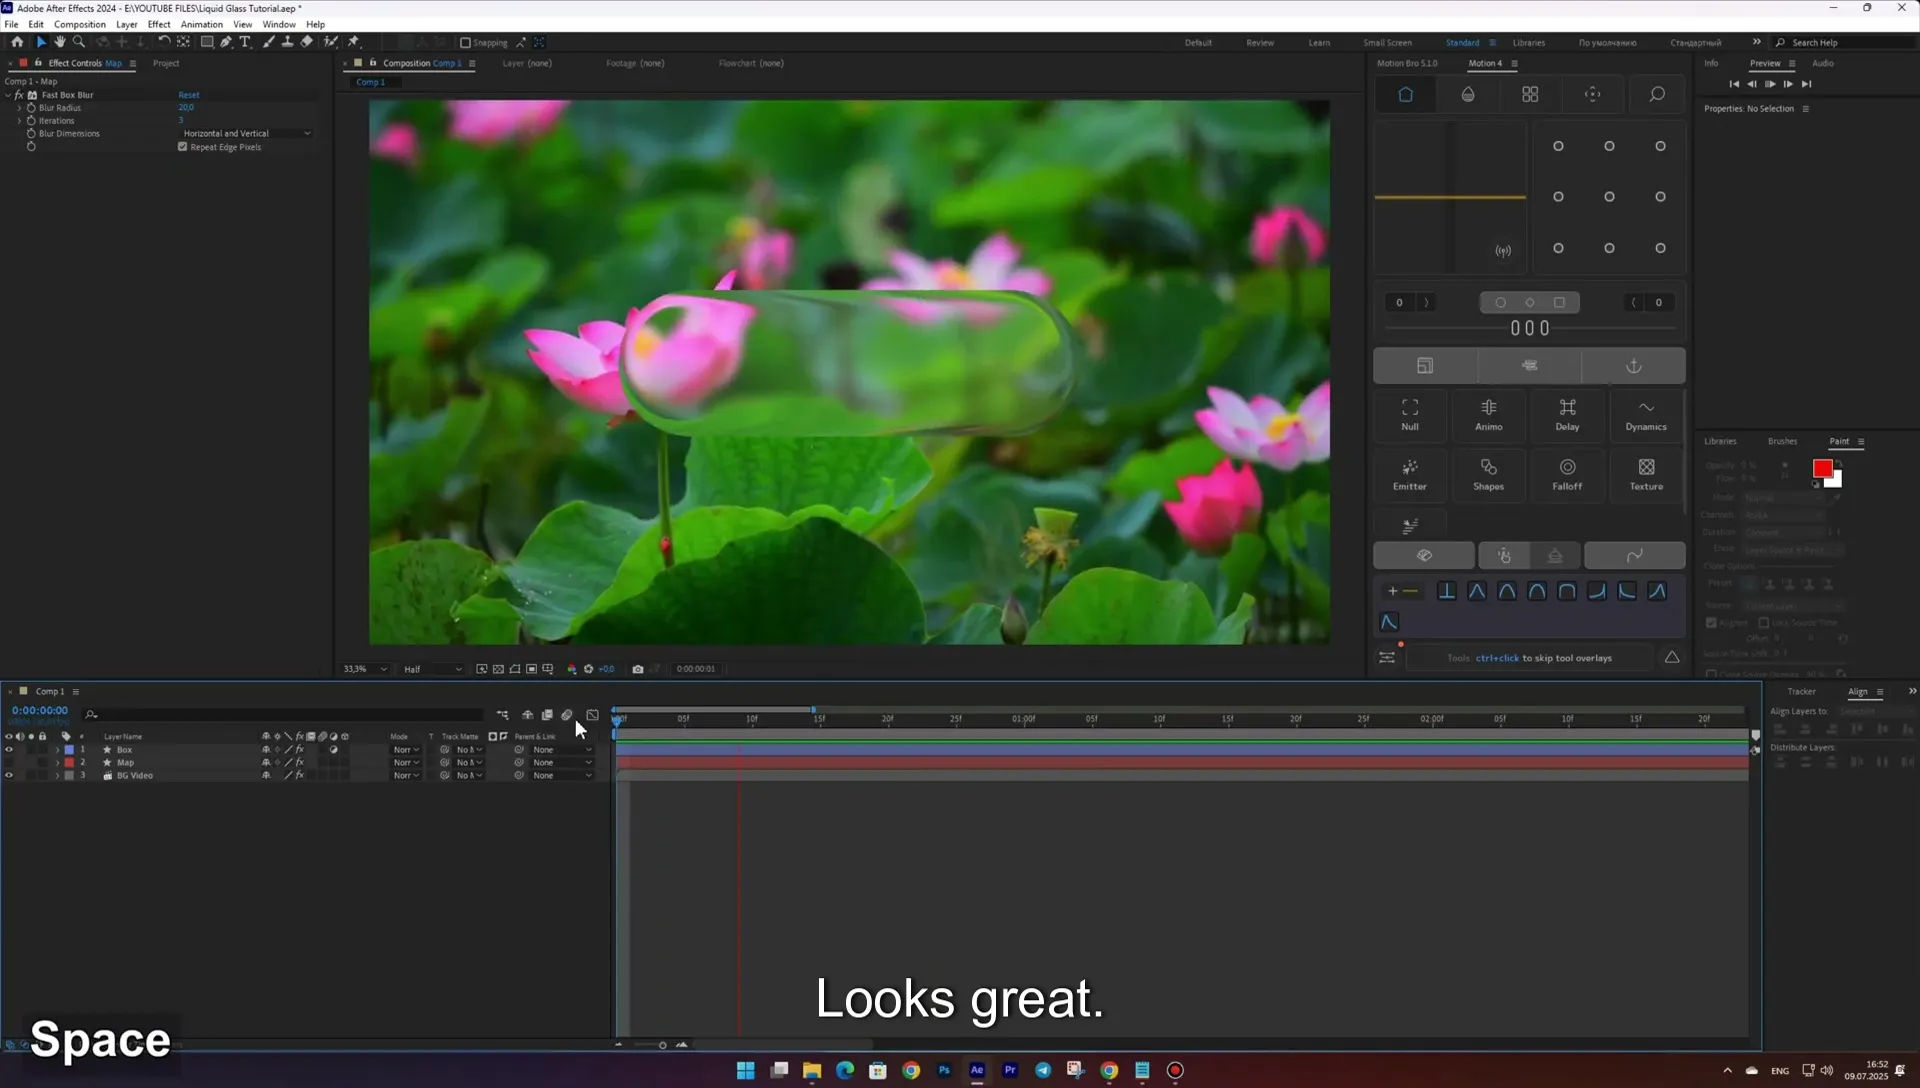Viewport: 1920px width, 1088px height.
Task: Open the Composition menu
Action: (x=80, y=24)
